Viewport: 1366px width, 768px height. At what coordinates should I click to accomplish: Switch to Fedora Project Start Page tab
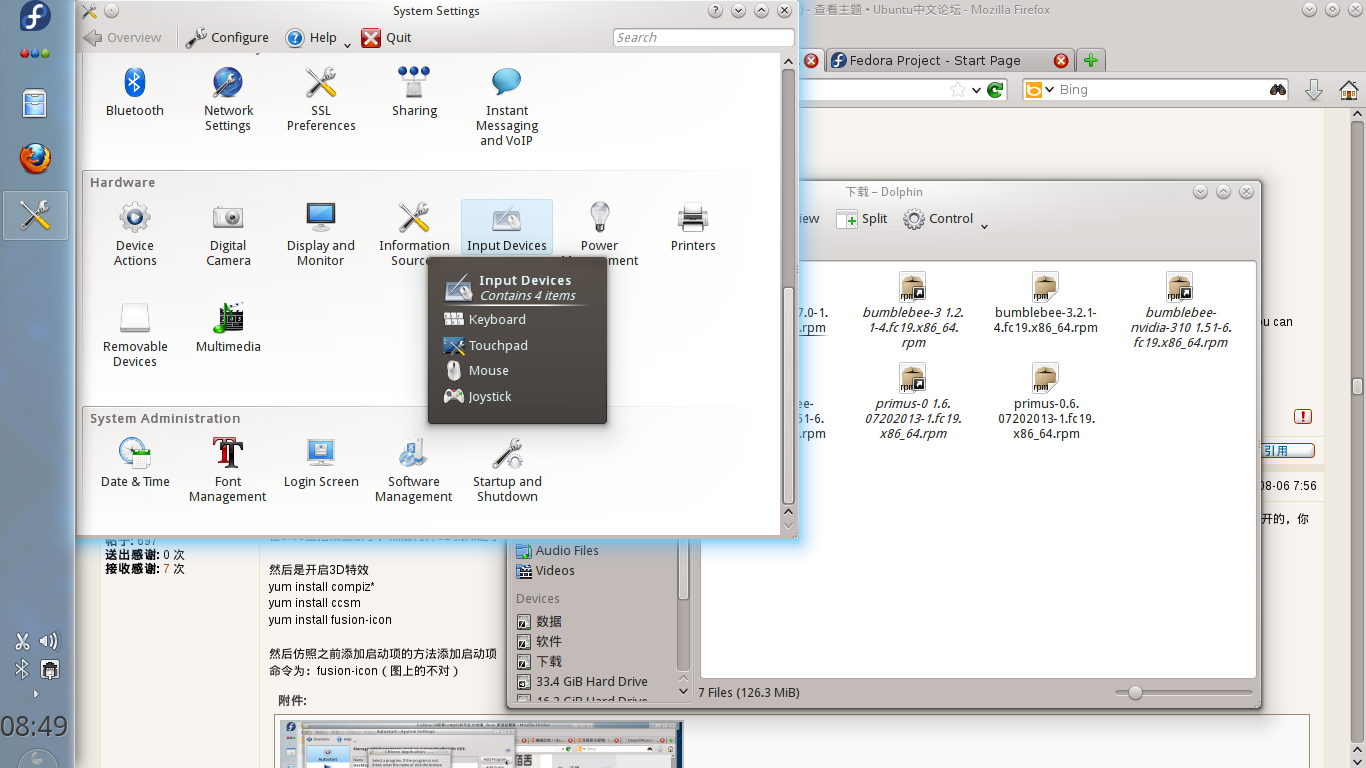pyautogui.click(x=950, y=60)
